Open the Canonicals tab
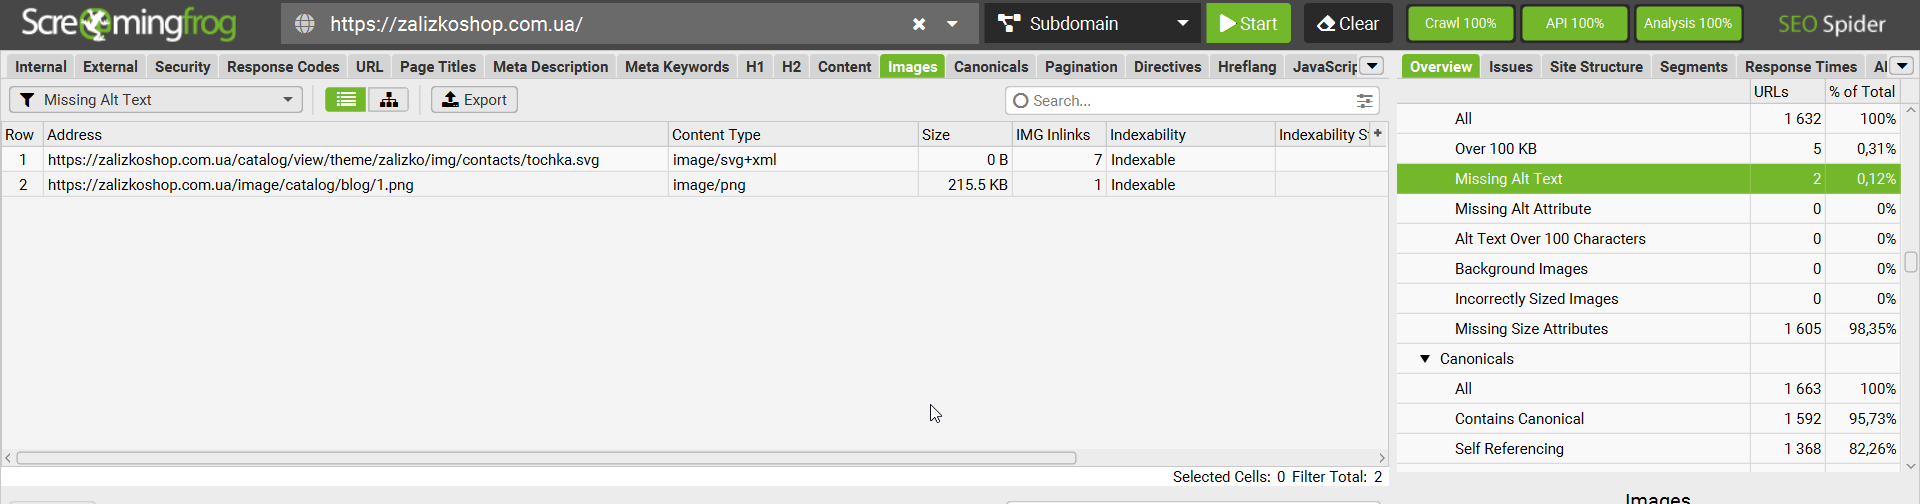The height and width of the screenshot is (504, 1920). tap(991, 66)
